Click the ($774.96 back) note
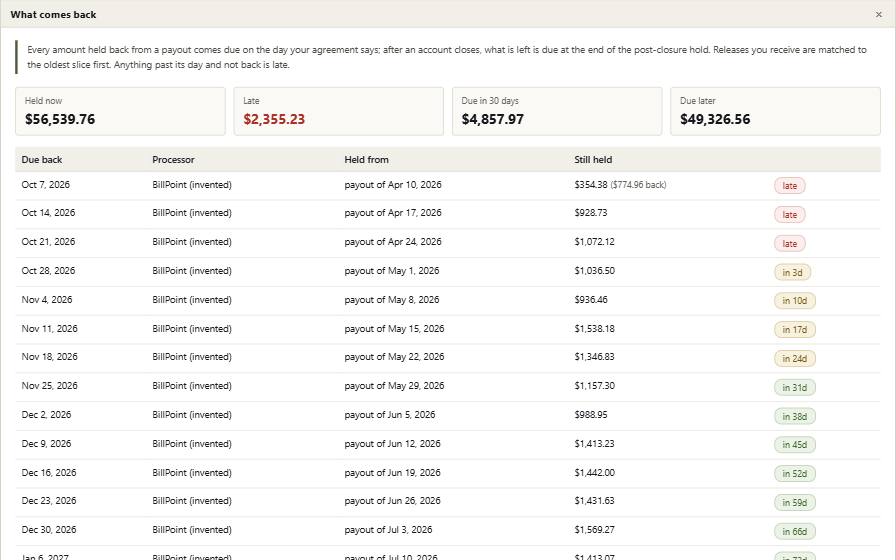896x560 pixels. (x=638, y=185)
